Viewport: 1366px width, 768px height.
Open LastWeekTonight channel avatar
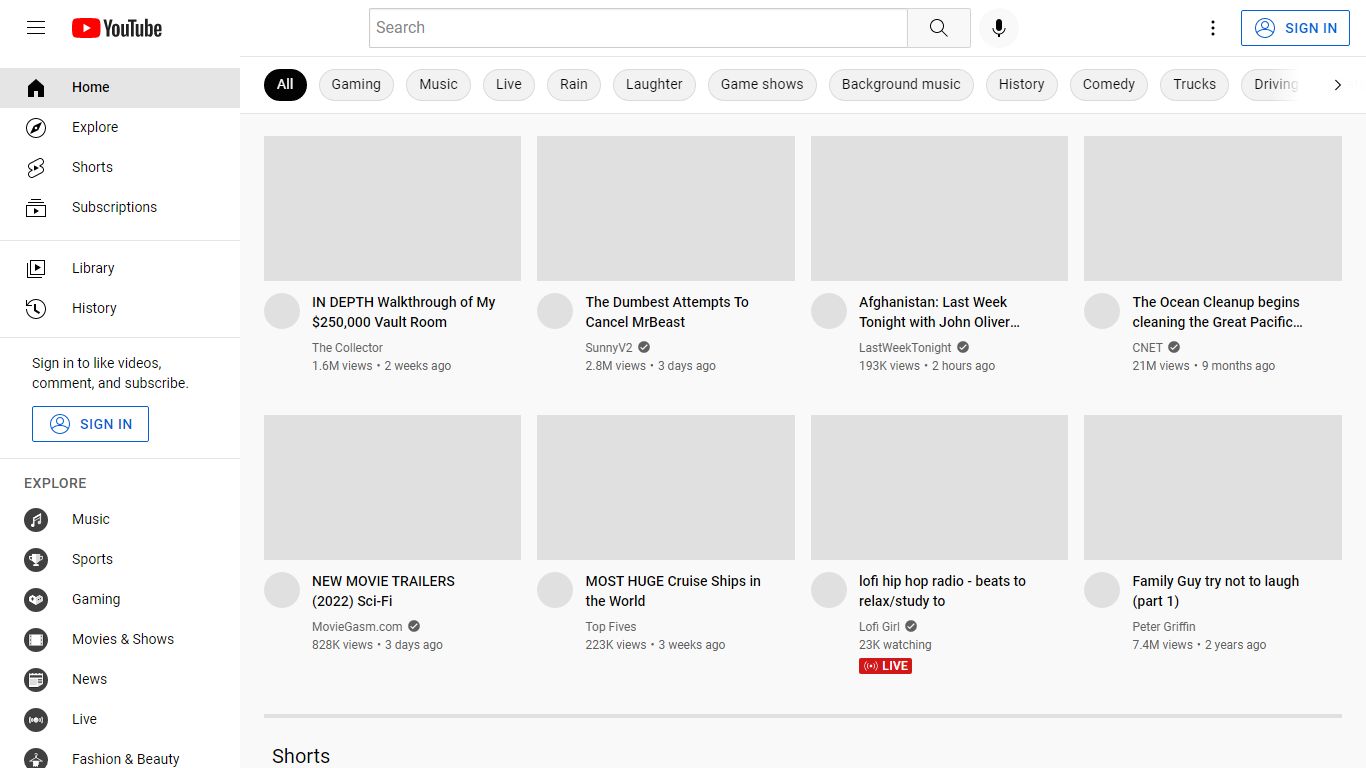pos(829,311)
